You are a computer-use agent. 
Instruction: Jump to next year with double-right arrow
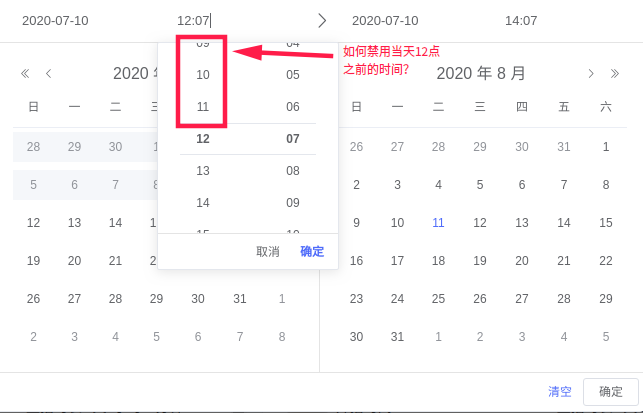pos(614,74)
